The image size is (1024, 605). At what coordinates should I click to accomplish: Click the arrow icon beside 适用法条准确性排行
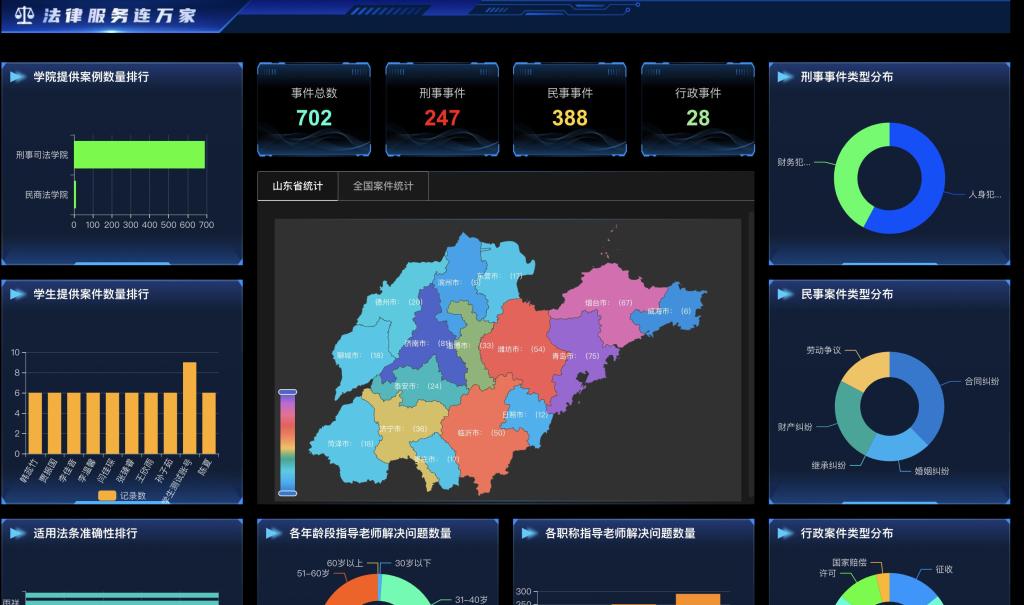click(x=17, y=534)
